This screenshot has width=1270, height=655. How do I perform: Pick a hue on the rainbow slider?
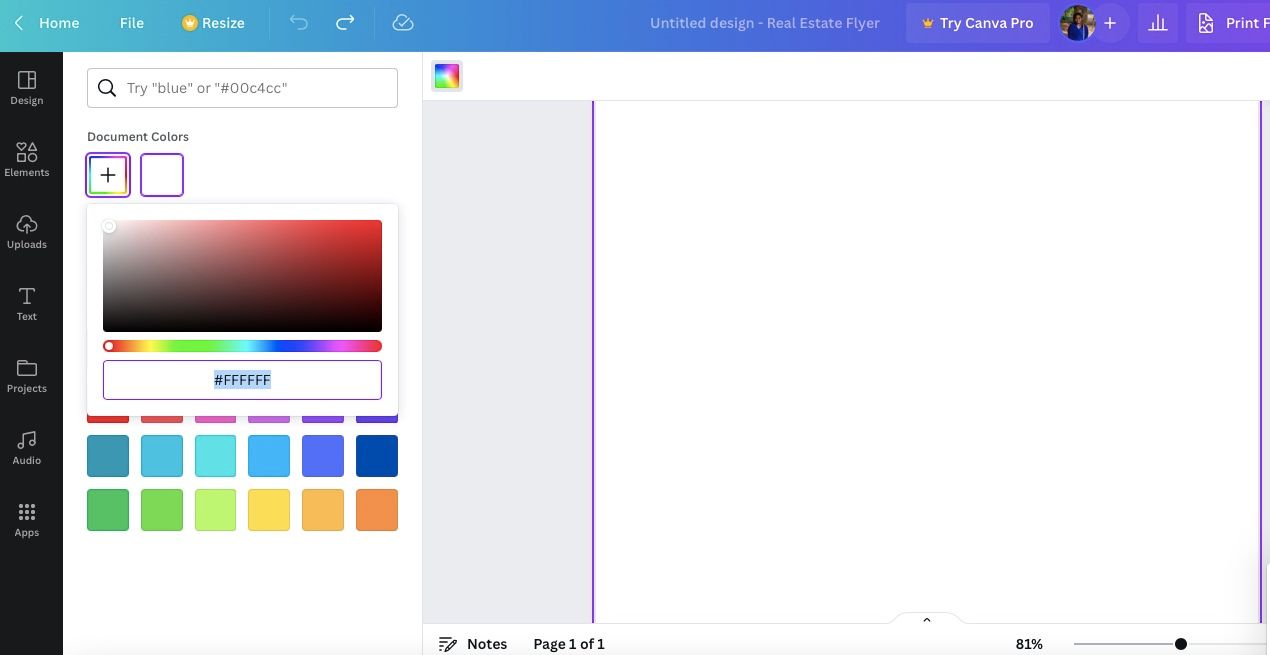[x=242, y=345]
